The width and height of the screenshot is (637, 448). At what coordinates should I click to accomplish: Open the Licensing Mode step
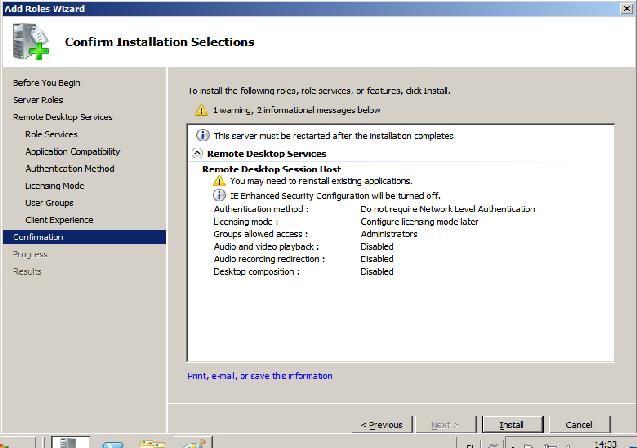click(x=54, y=186)
